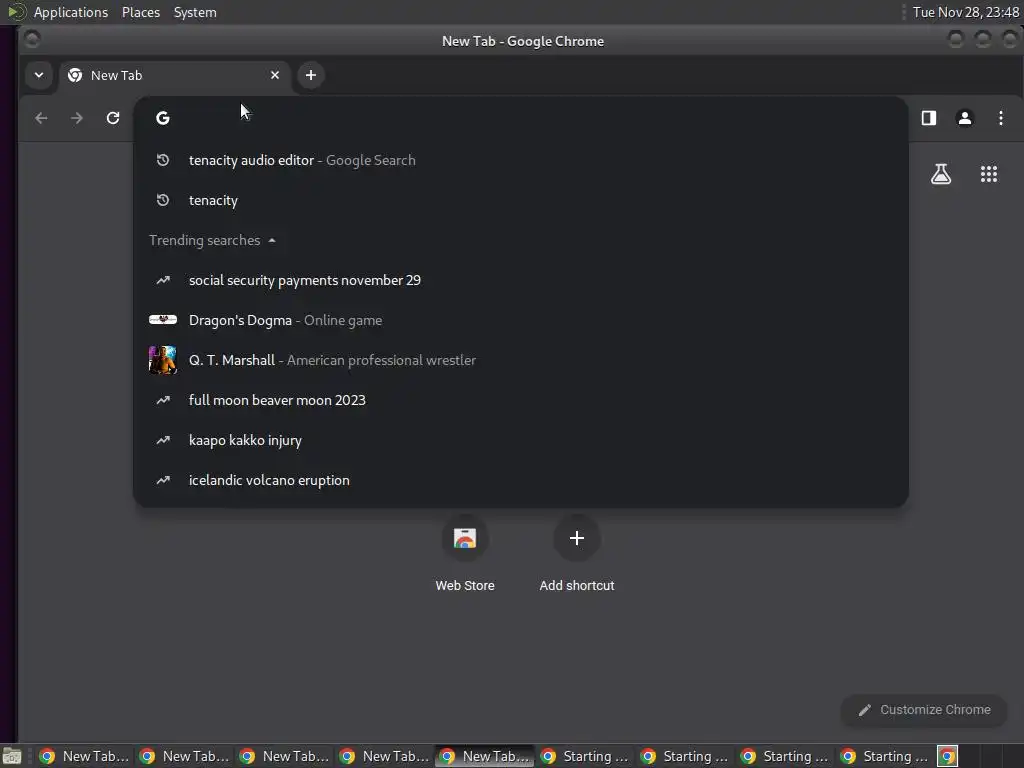Close the New Tab tab

(x=275, y=75)
